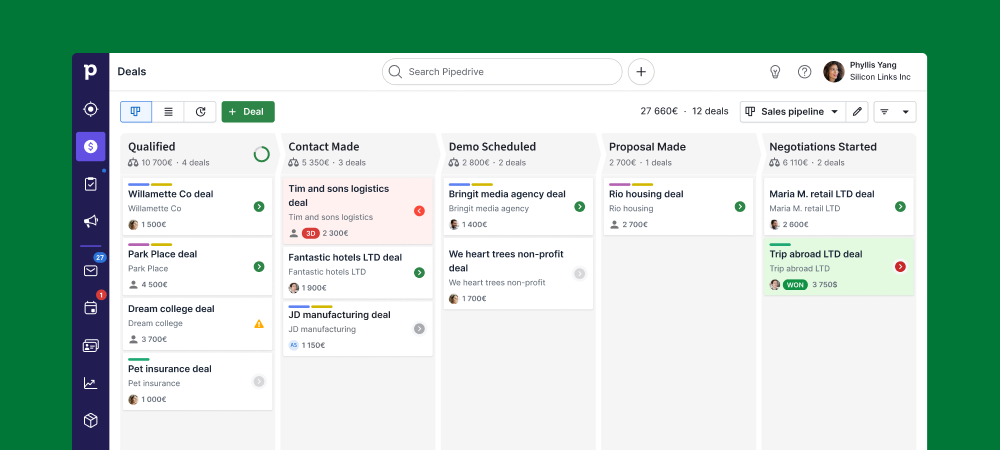Open Products box icon in sidebar
Viewport: 1000px width, 450px height.
pos(90,420)
